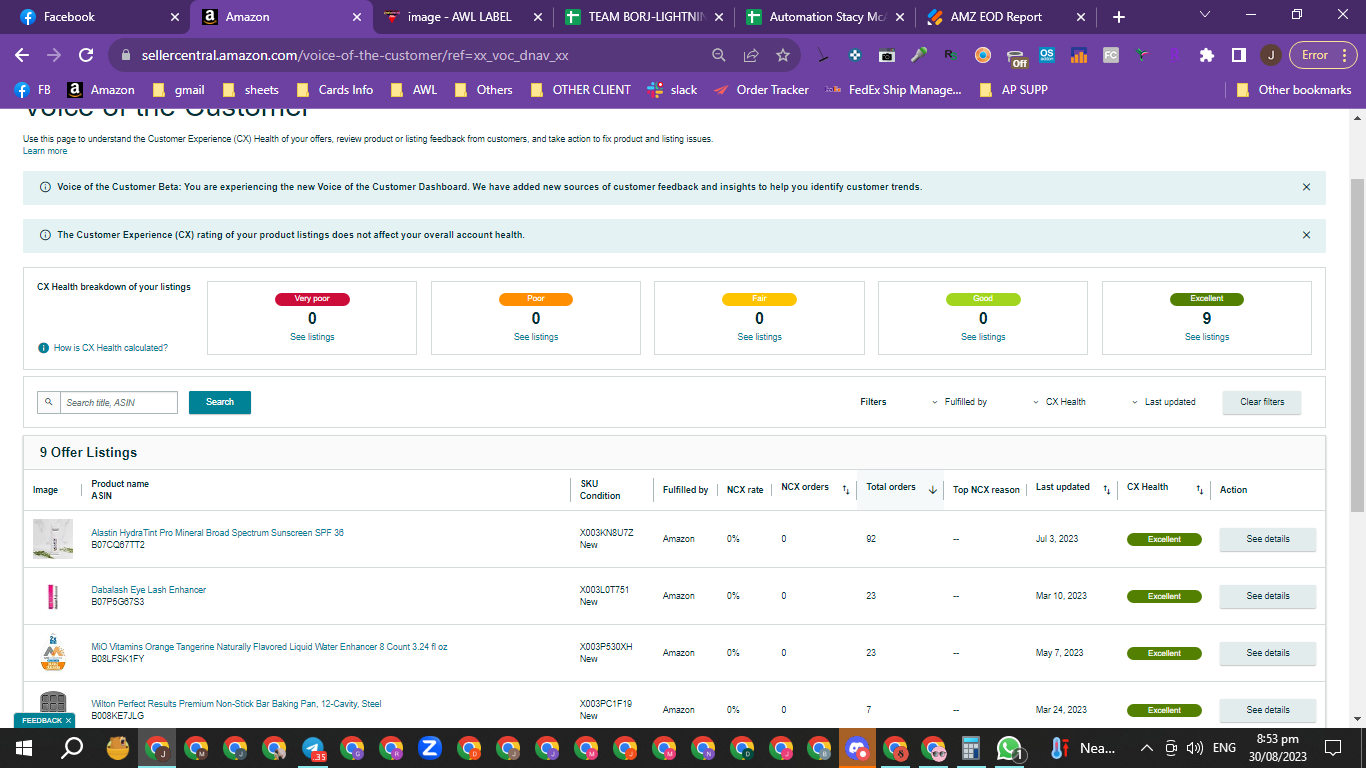See listings under Very poor card
The width and height of the screenshot is (1366, 768).
tap(312, 337)
